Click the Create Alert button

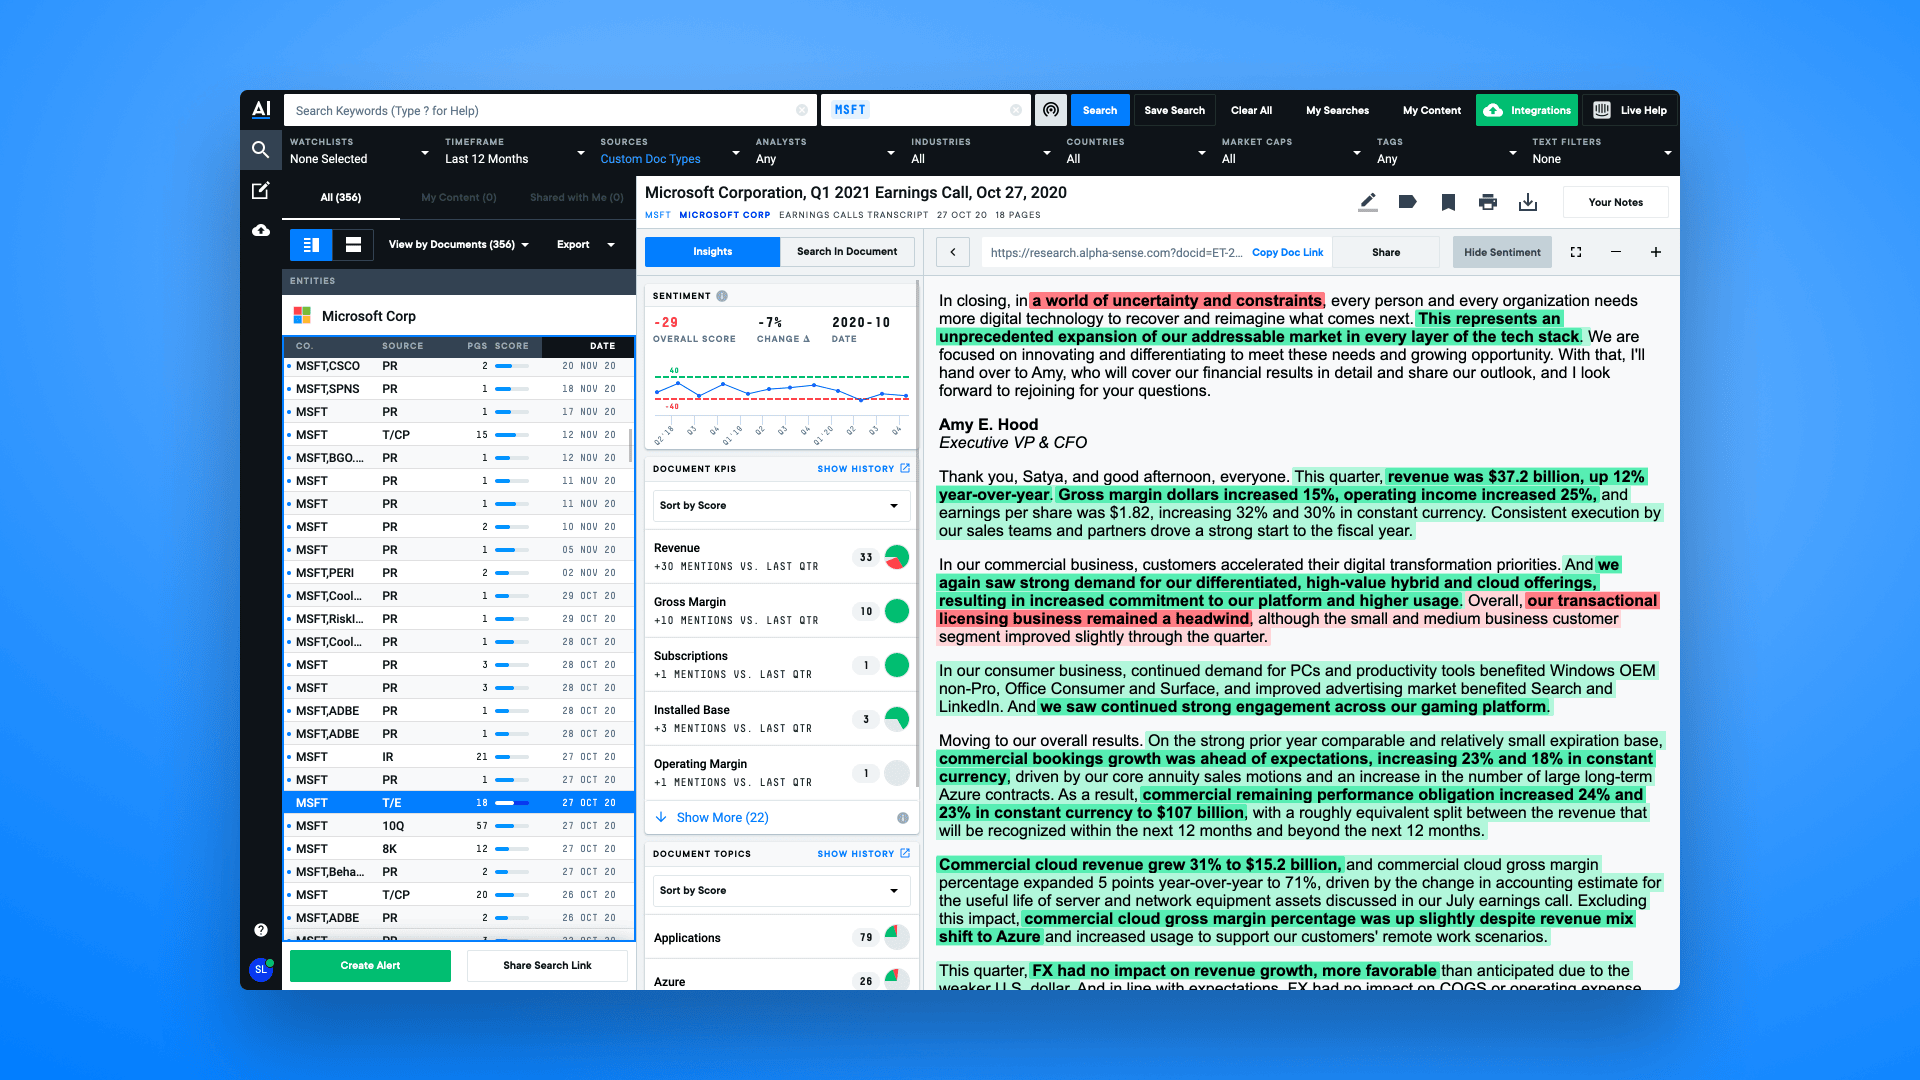point(370,965)
